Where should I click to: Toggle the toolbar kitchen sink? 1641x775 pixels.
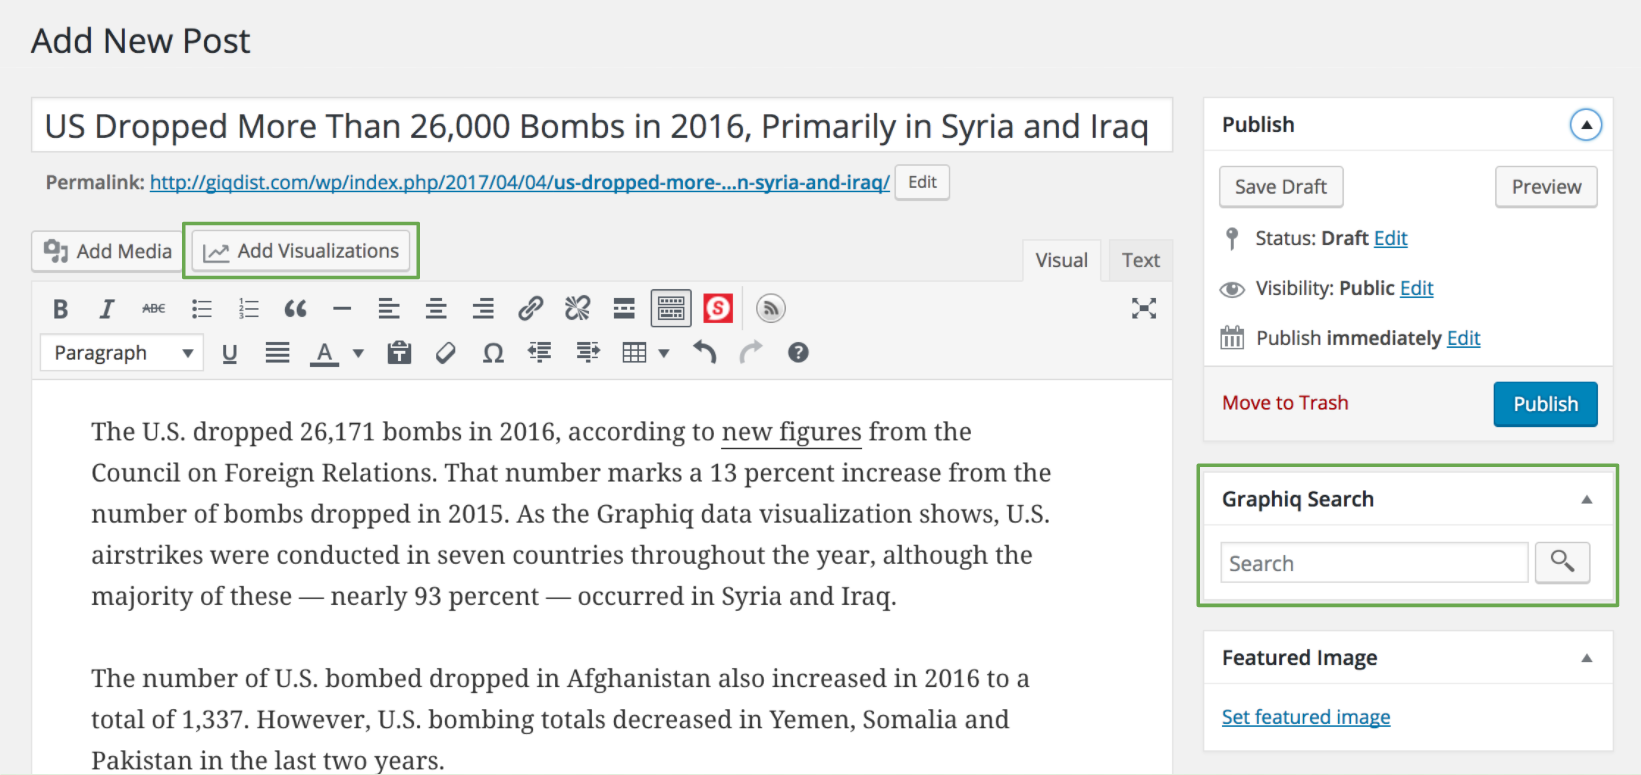(x=671, y=309)
